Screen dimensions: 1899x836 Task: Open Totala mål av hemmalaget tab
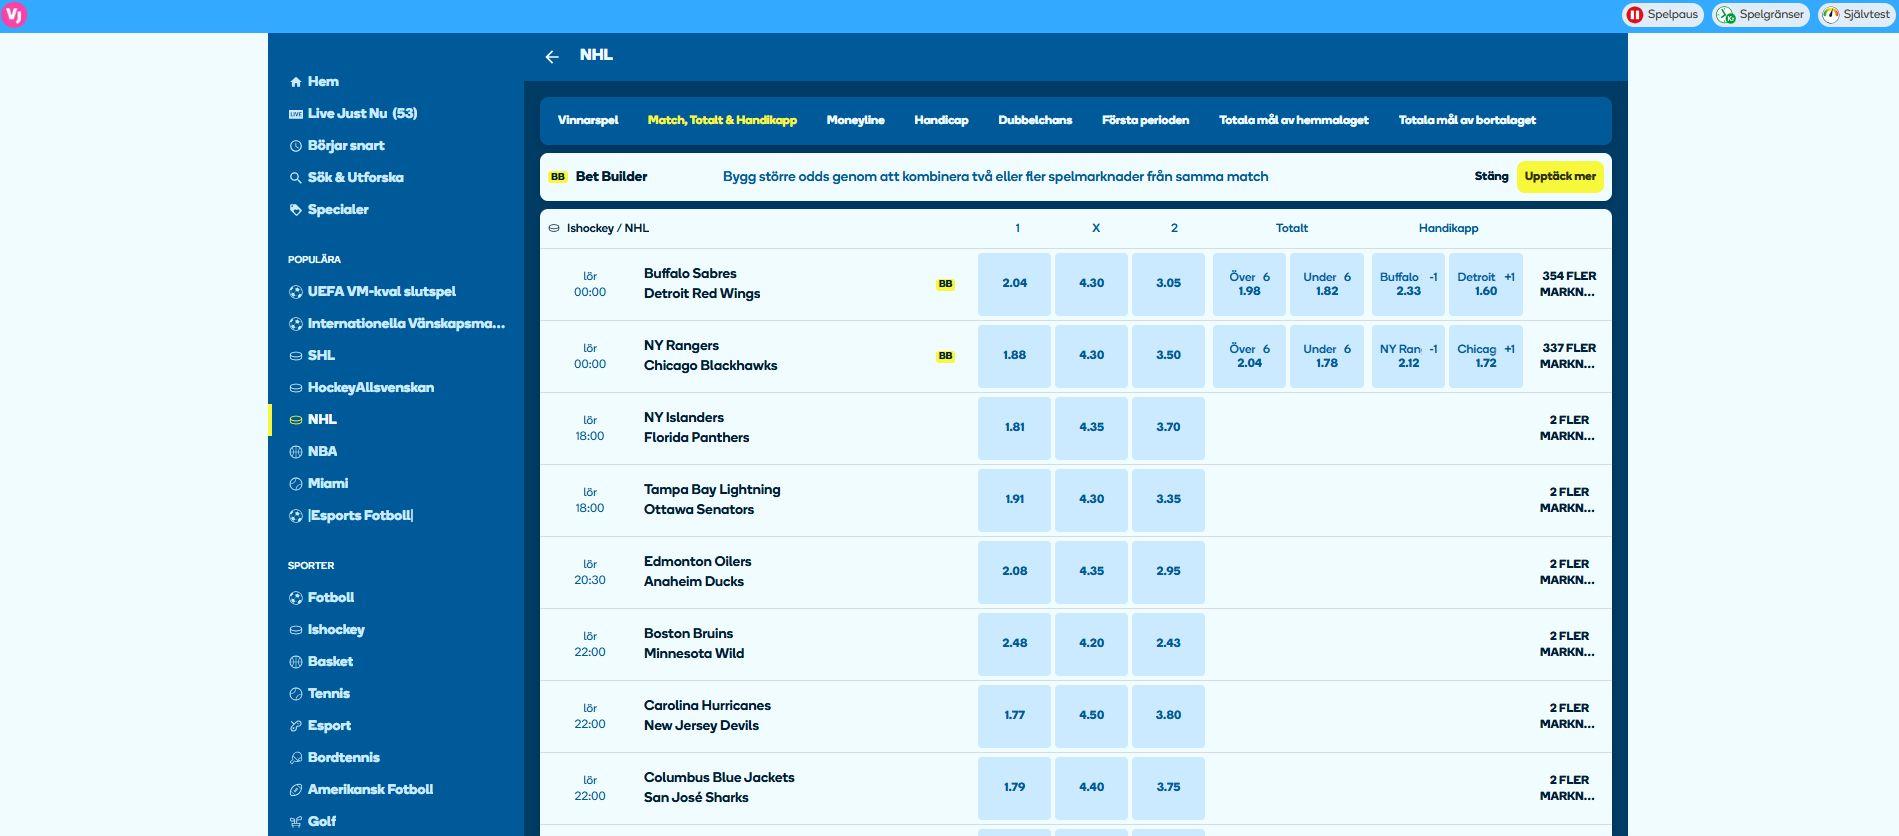tap(1294, 120)
